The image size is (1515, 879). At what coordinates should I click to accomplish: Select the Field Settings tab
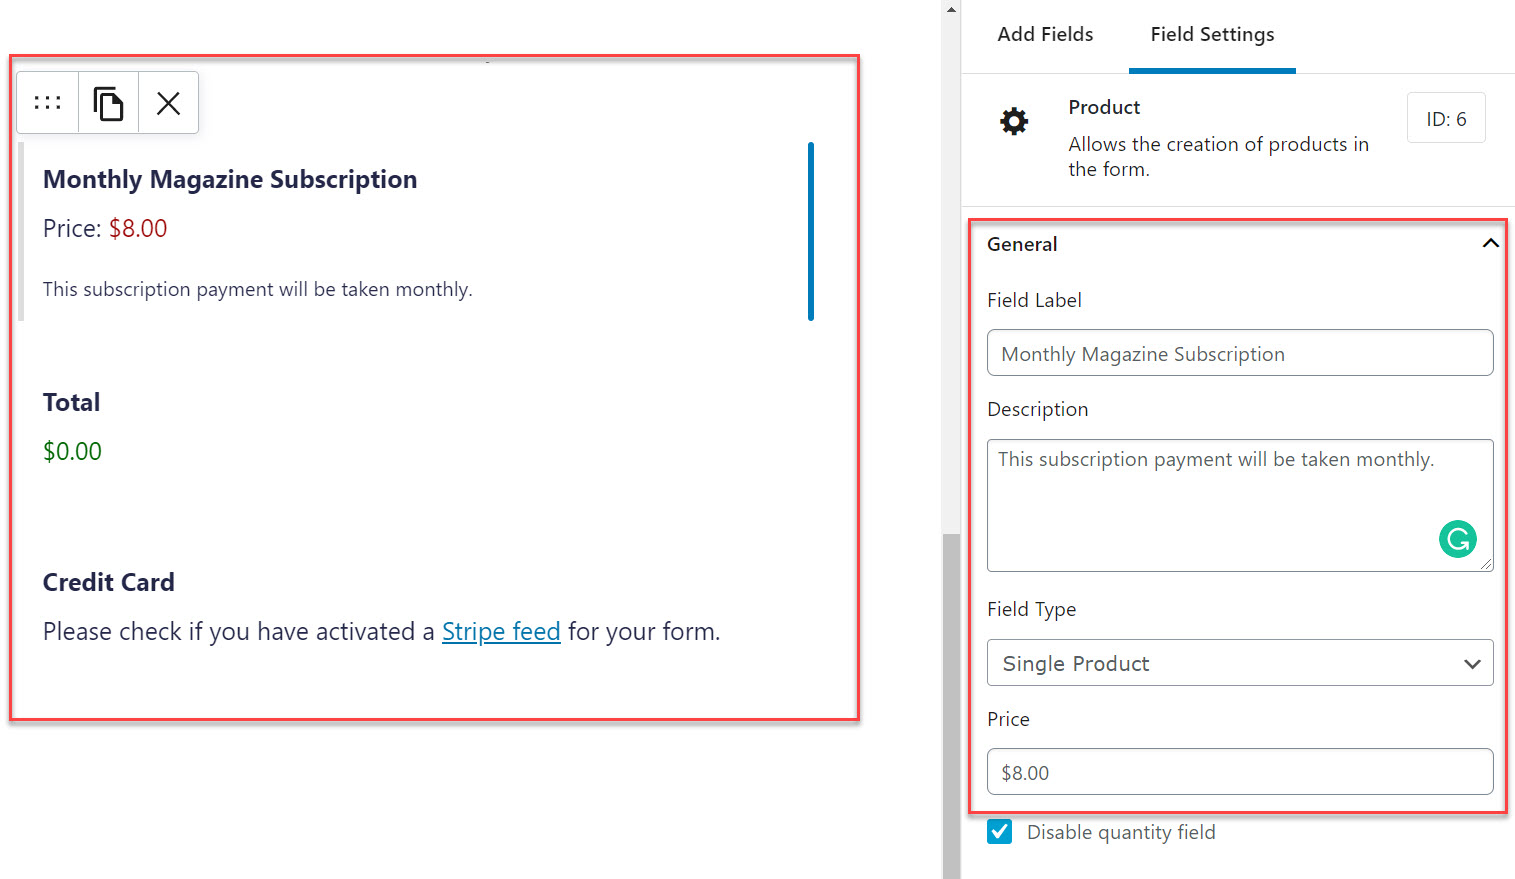click(x=1212, y=35)
